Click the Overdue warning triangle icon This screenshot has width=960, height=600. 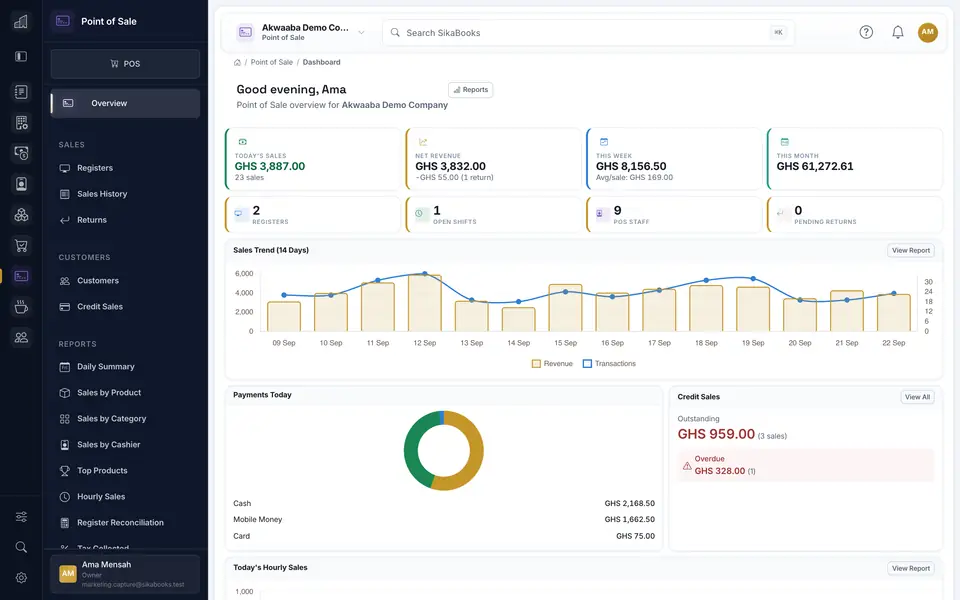[687, 466]
